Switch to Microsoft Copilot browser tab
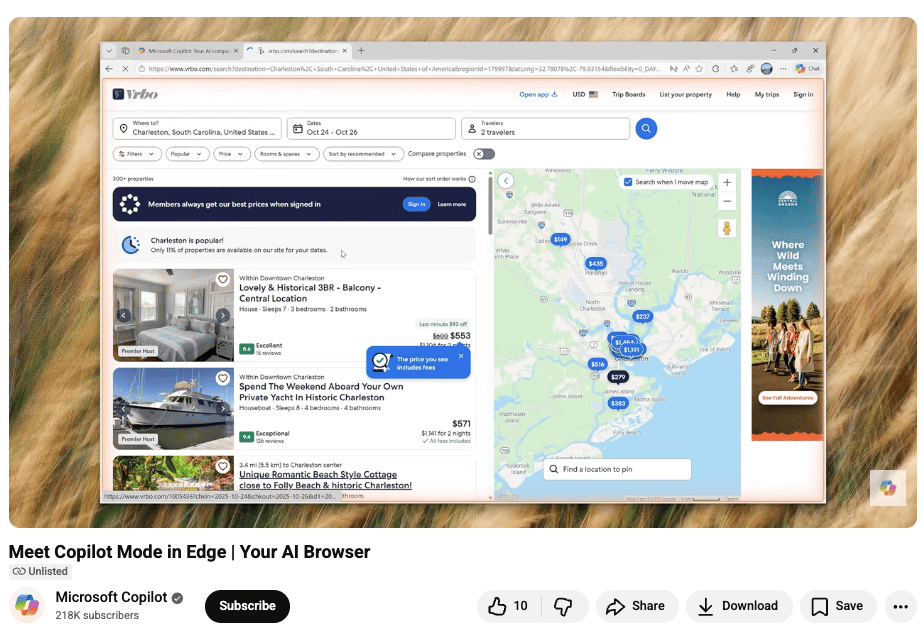The height and width of the screenshot is (633, 924). click(x=188, y=51)
